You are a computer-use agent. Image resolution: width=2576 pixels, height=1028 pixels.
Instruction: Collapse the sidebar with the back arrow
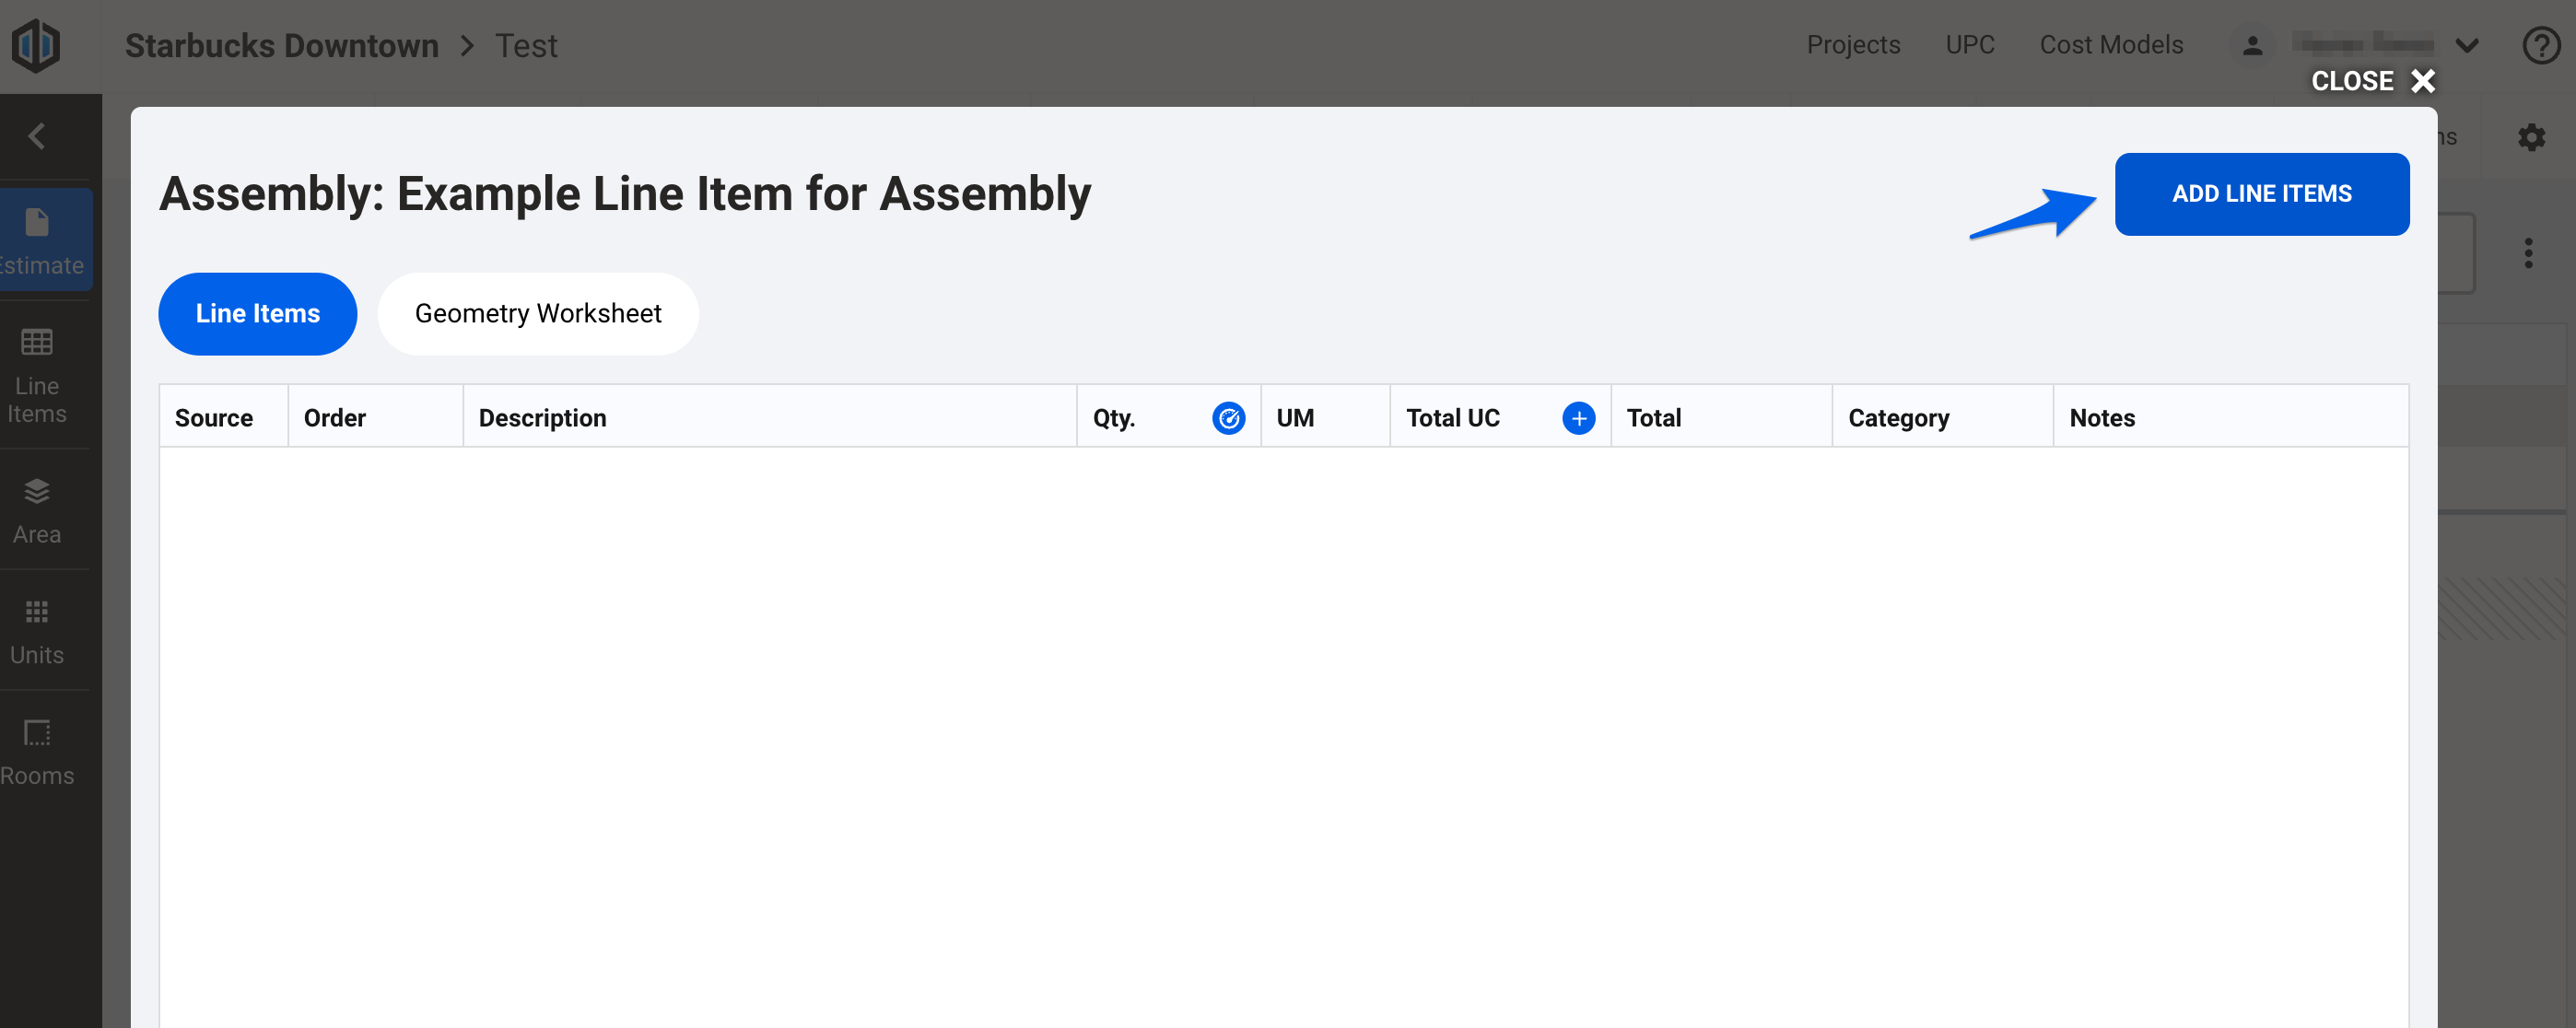[x=37, y=136]
